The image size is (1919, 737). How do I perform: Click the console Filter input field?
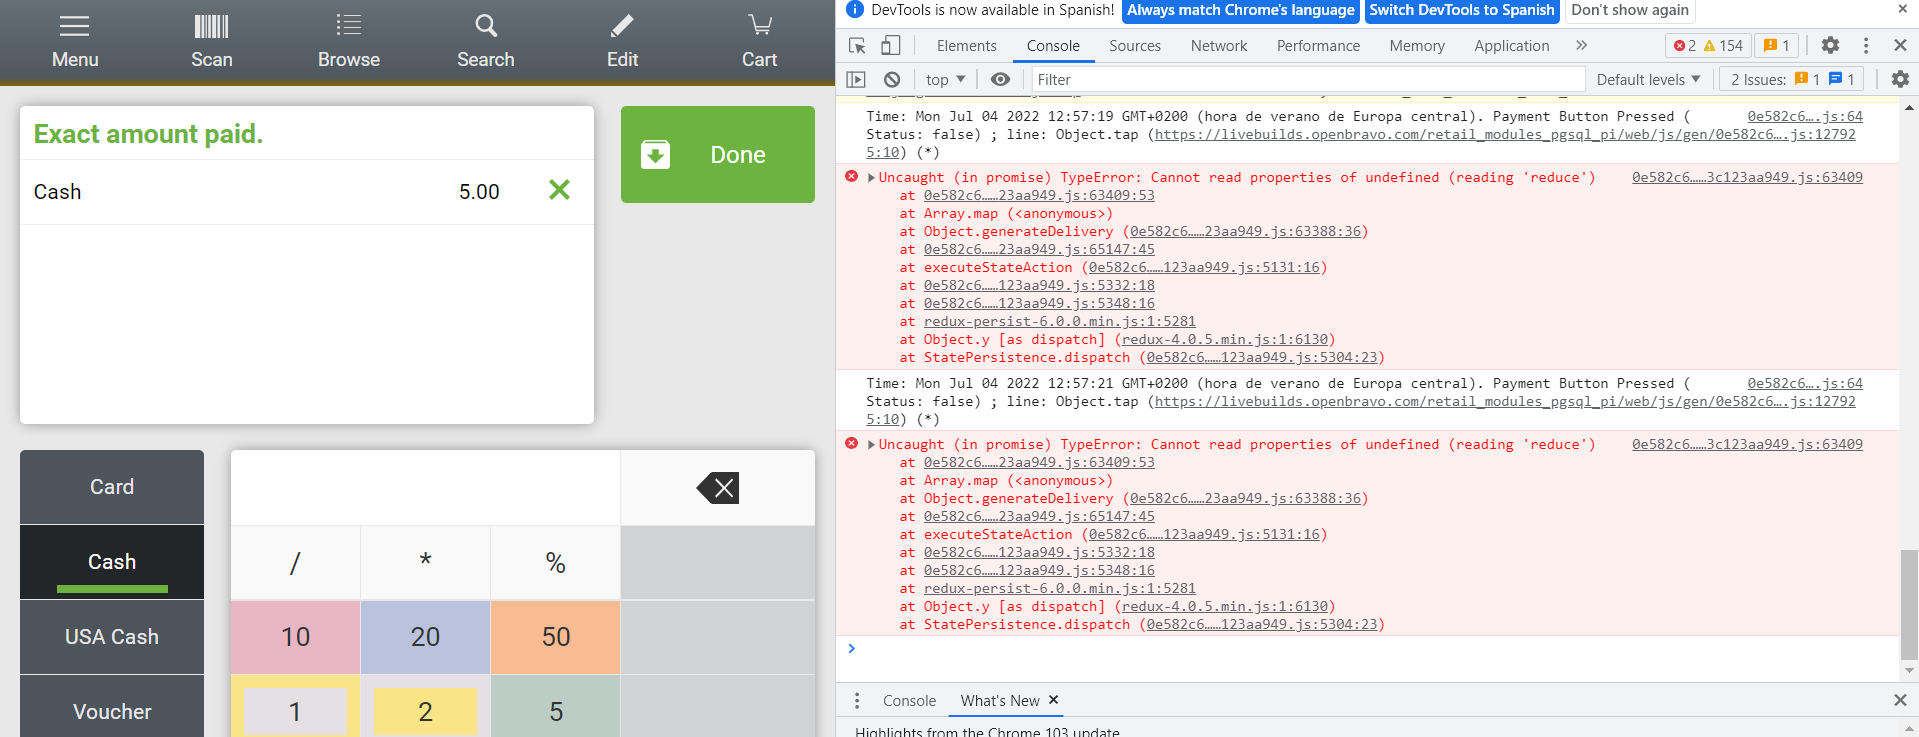point(1305,80)
